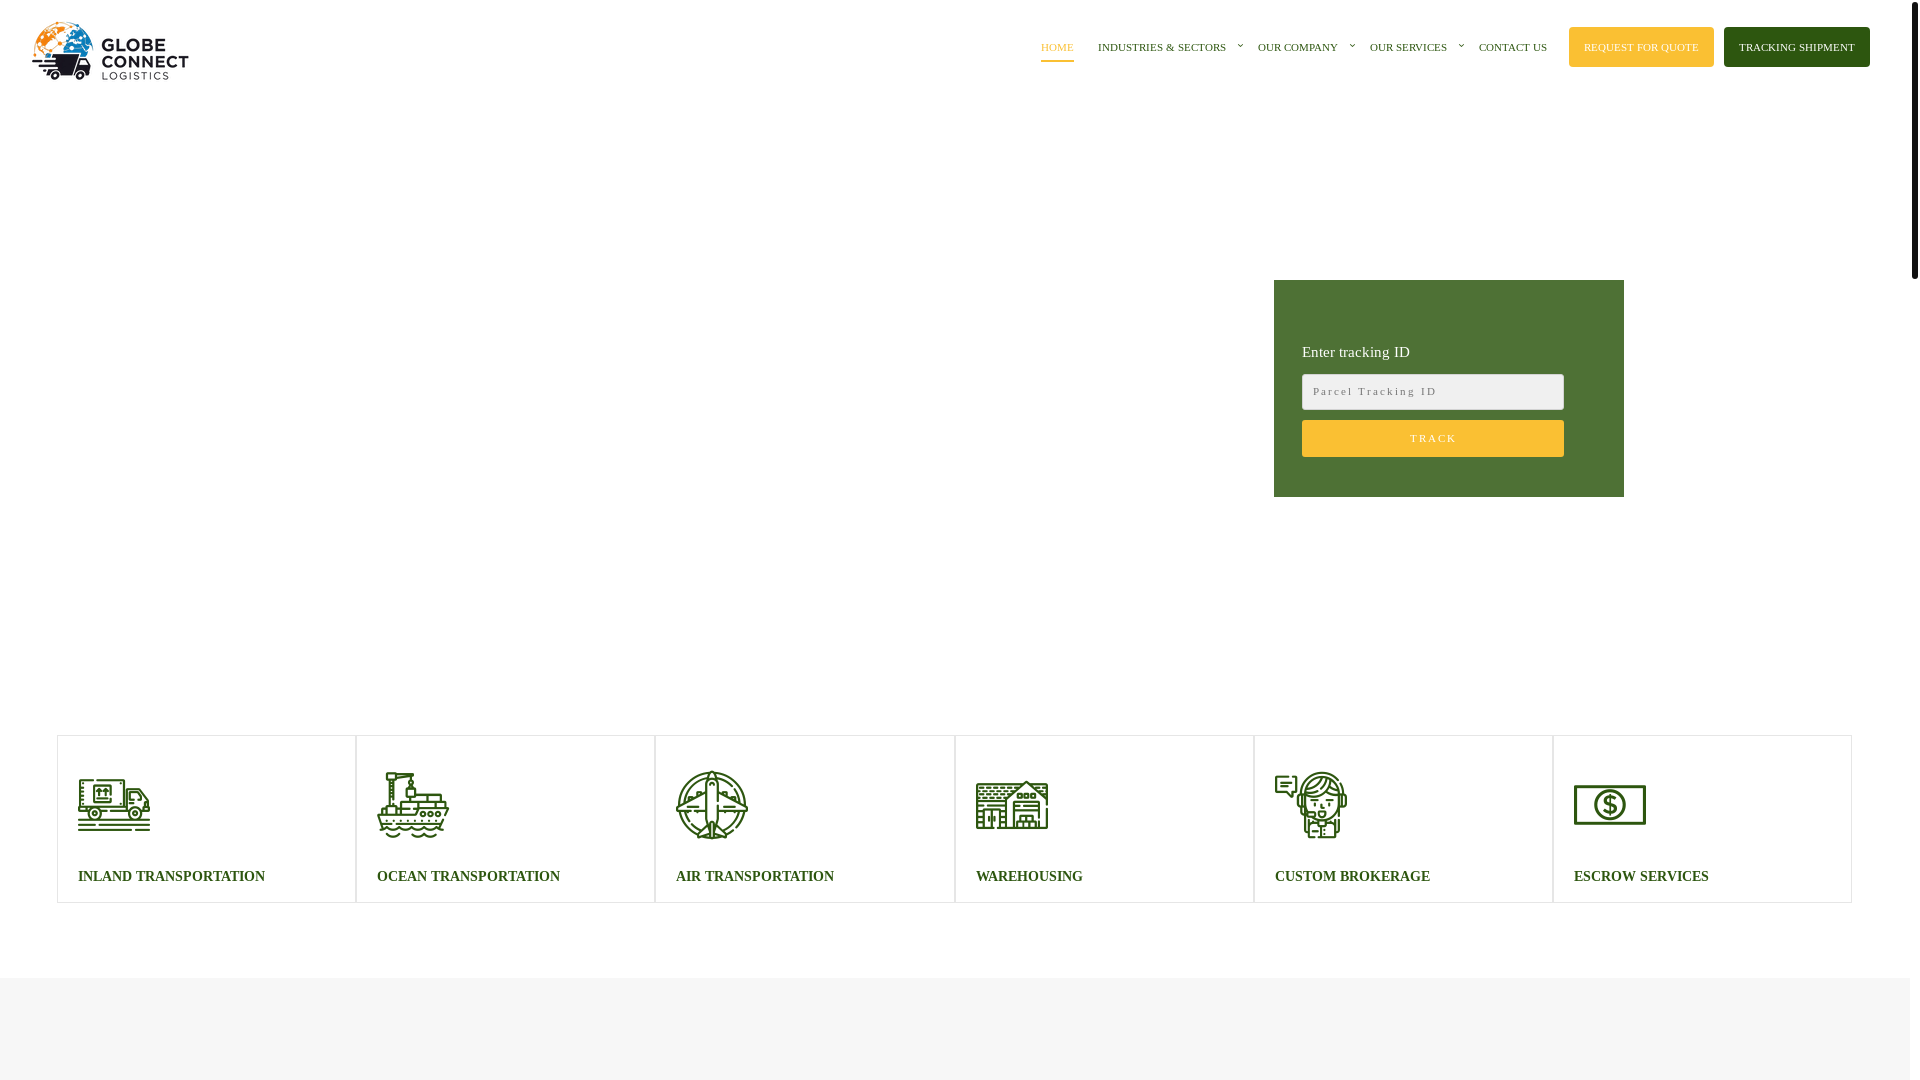Click the custom brokerage agent icon

[1311, 805]
